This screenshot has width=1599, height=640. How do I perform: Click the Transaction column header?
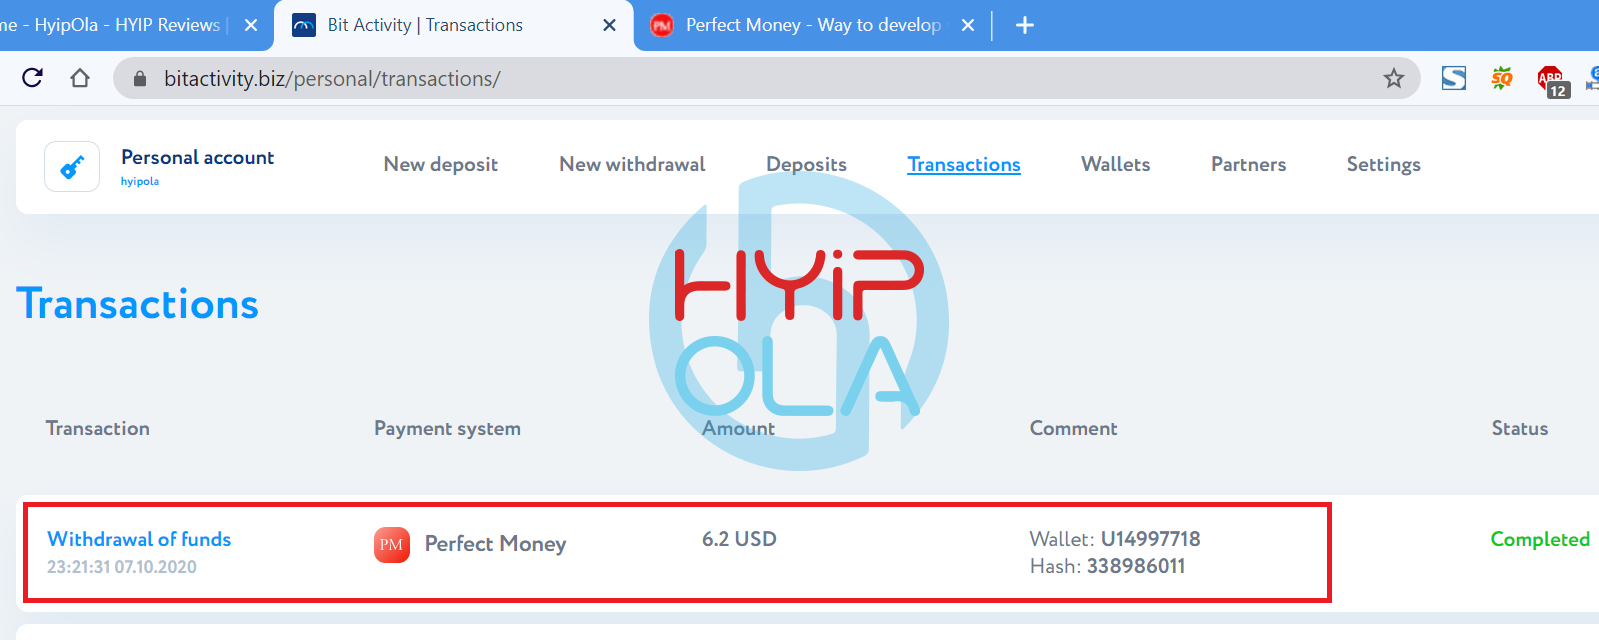click(98, 428)
